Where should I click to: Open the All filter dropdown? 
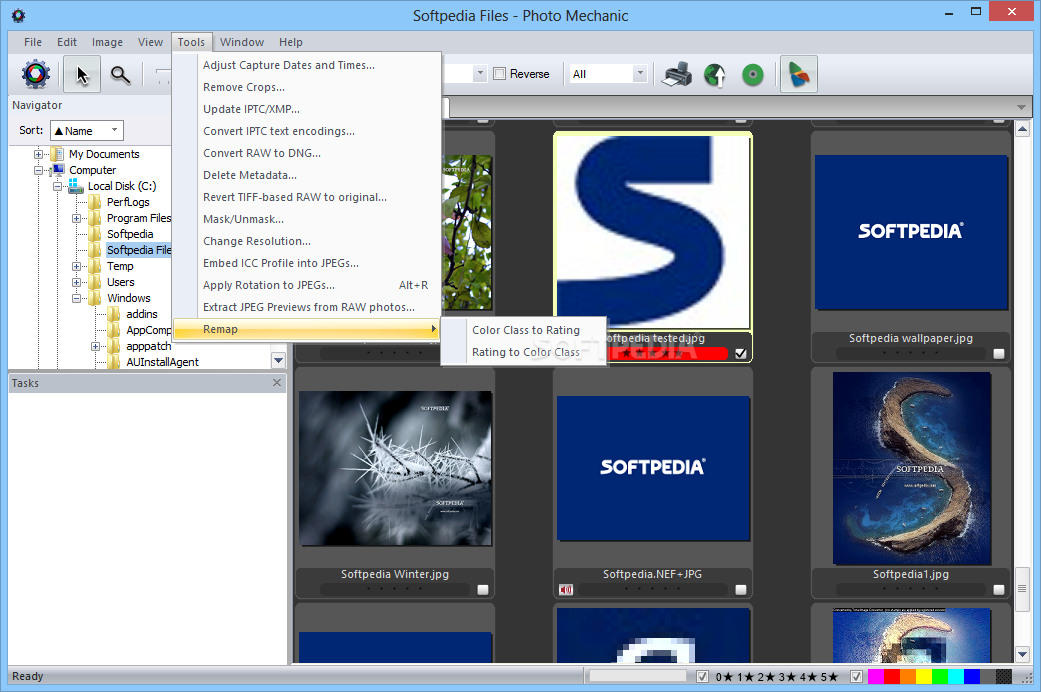pos(639,73)
